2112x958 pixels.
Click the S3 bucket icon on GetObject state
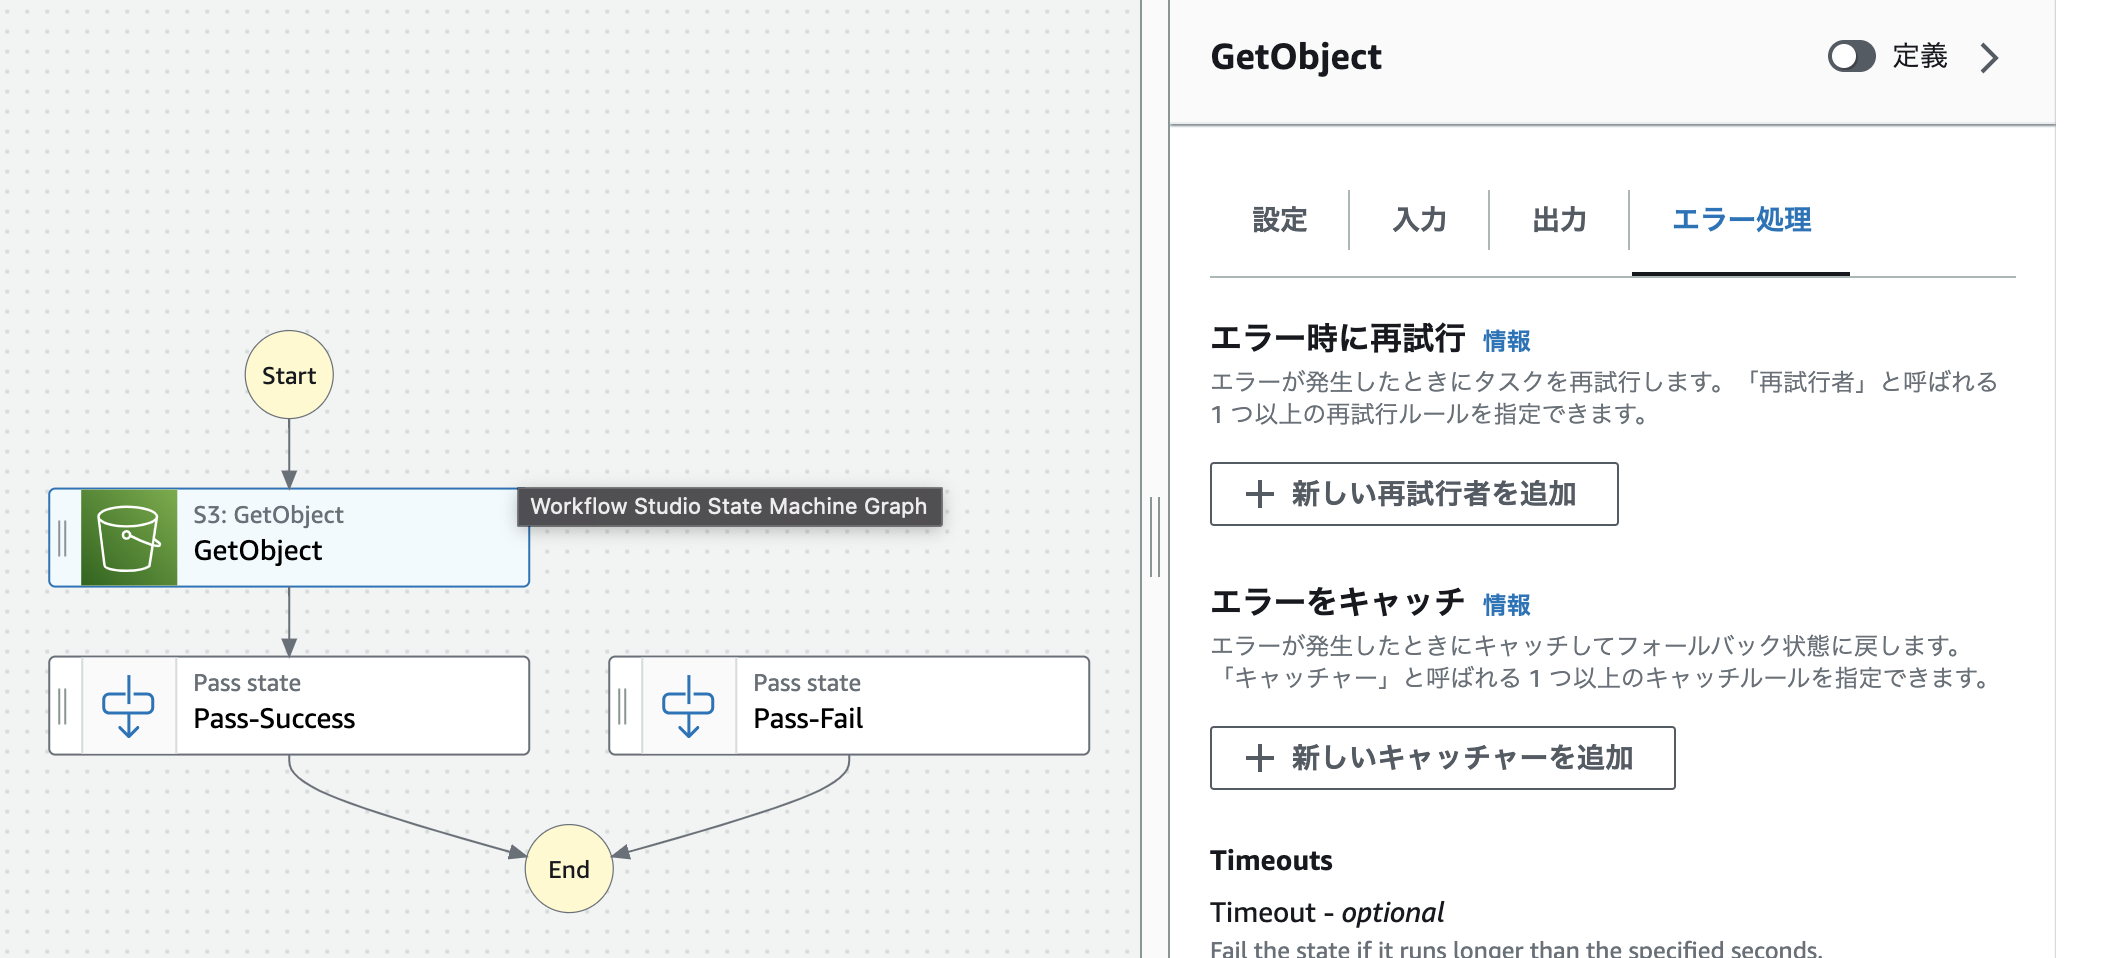tap(129, 537)
